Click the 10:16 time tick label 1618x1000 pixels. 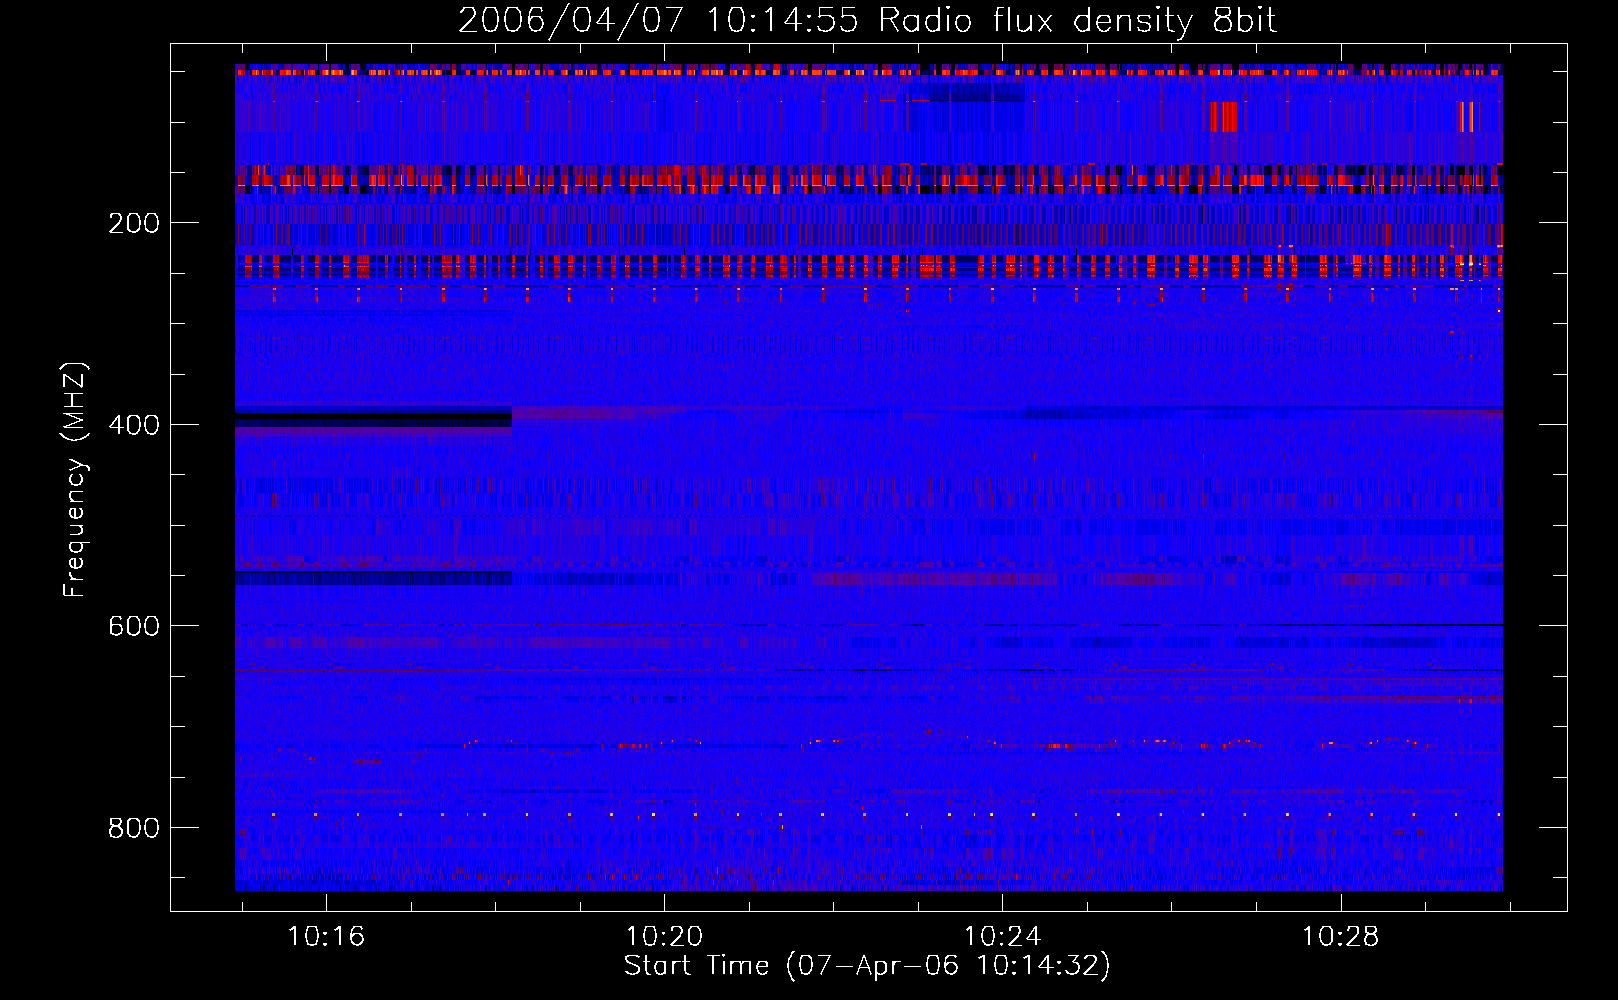pos(326,936)
